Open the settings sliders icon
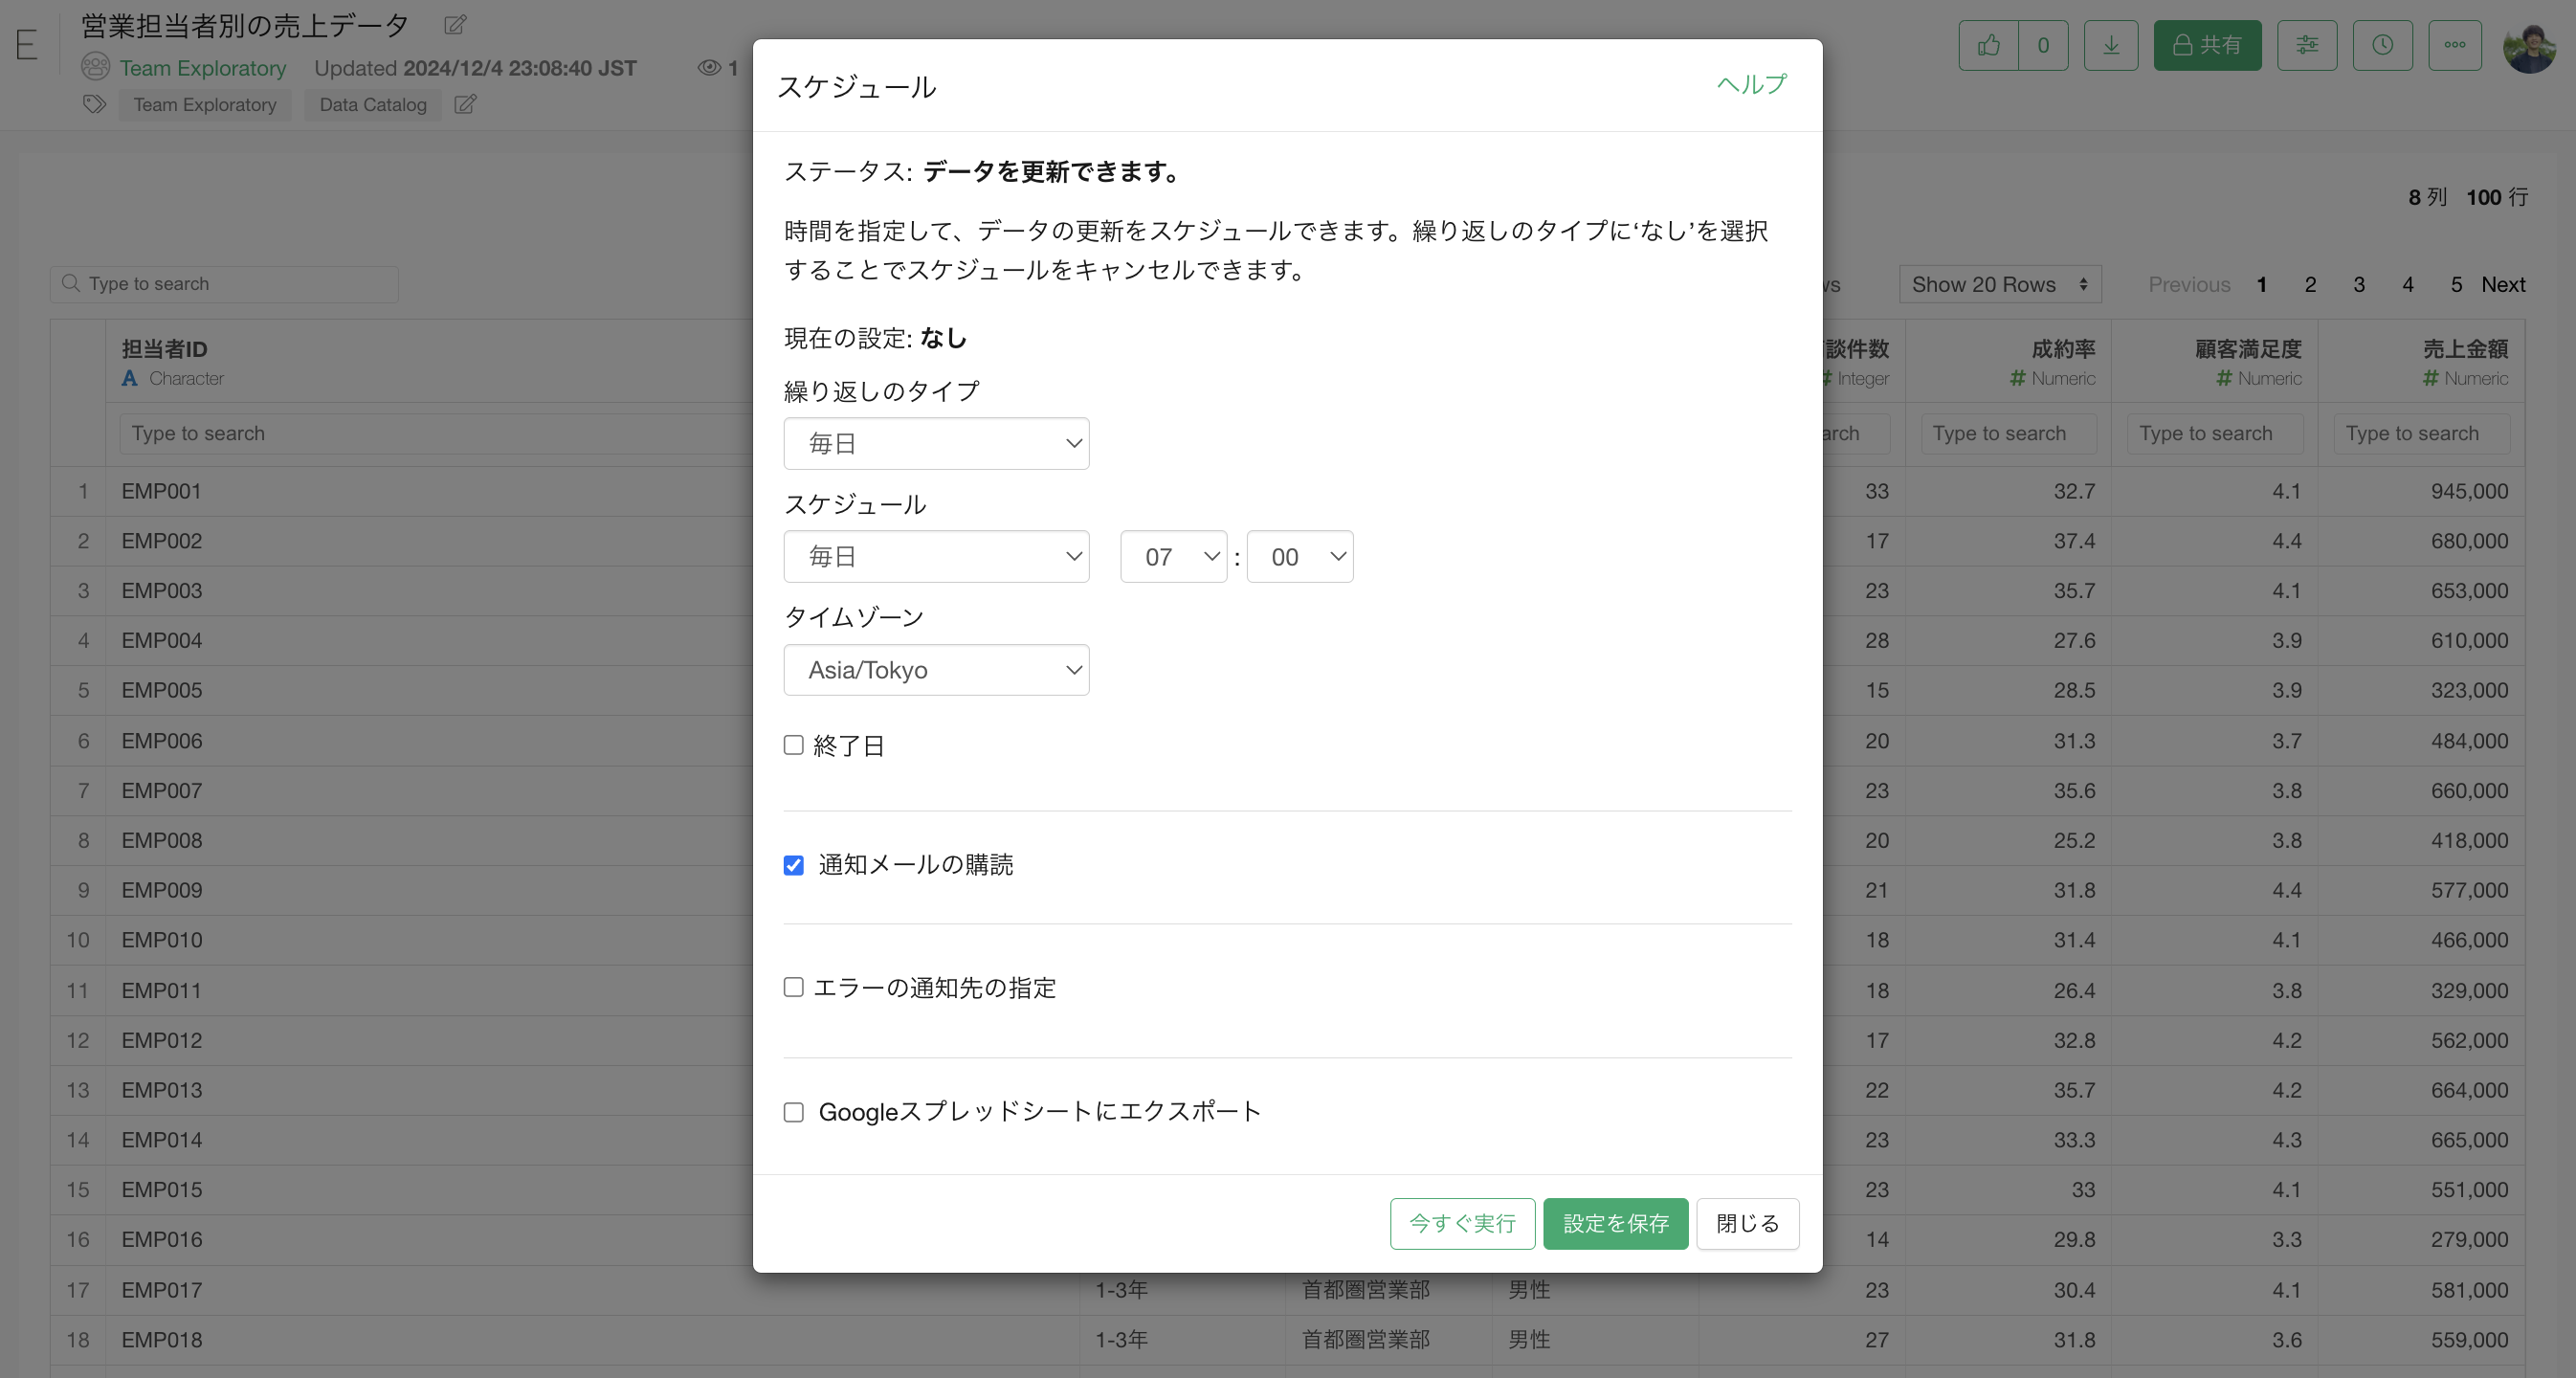The image size is (2576, 1378). (2307, 45)
